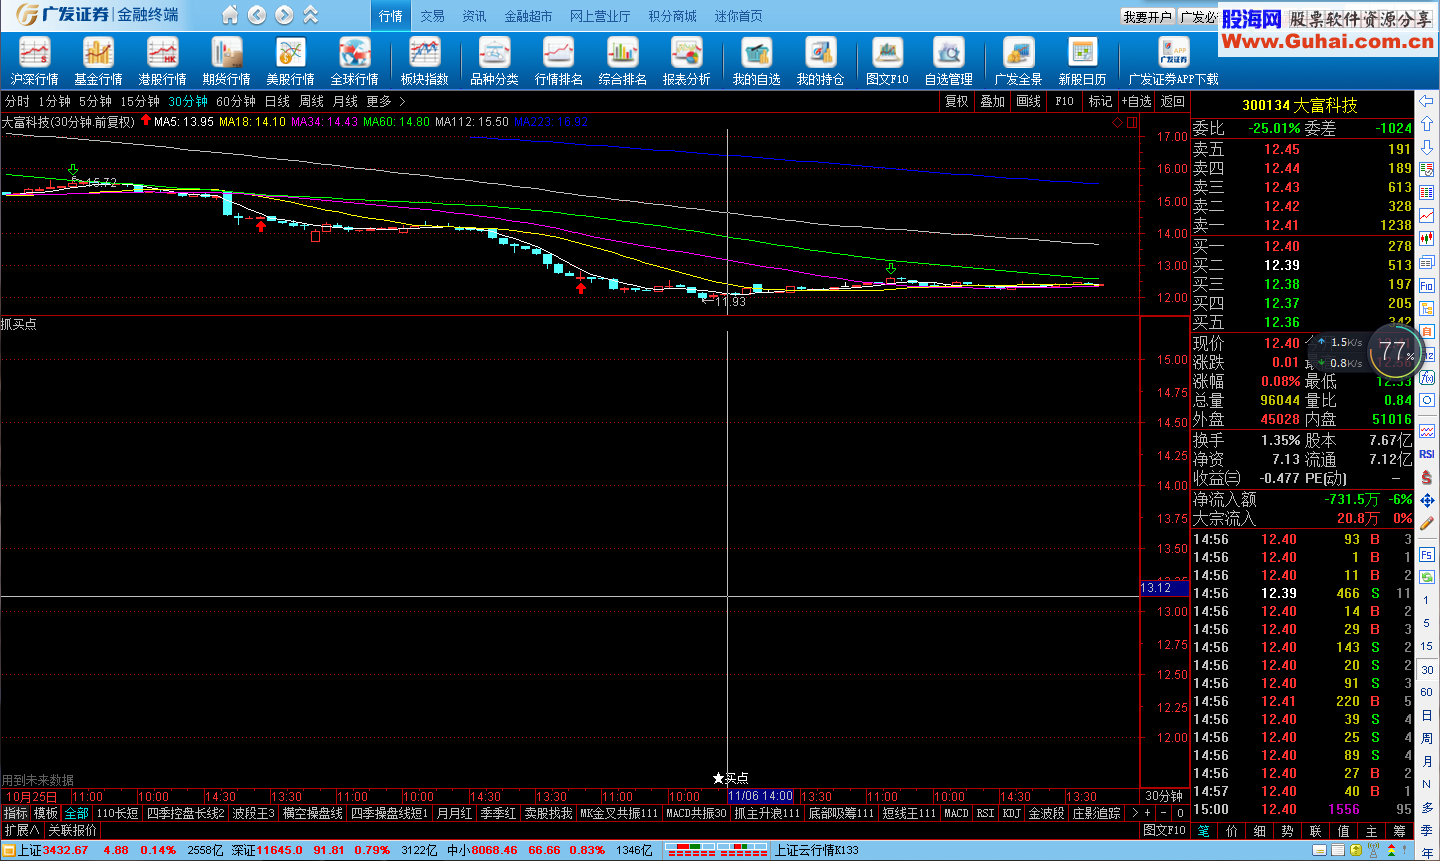1440x861 pixels.
Task: Click the back navigation arrow icon
Action: (x=257, y=15)
